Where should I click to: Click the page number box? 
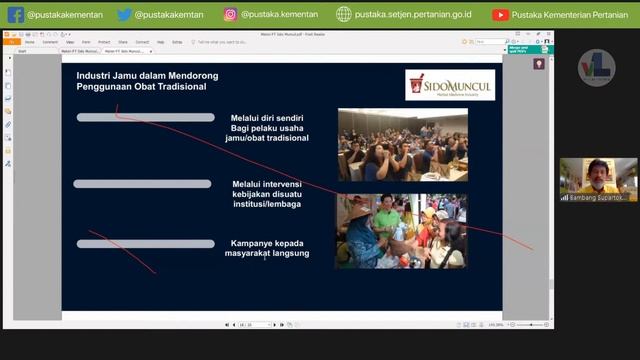[x=255, y=325]
